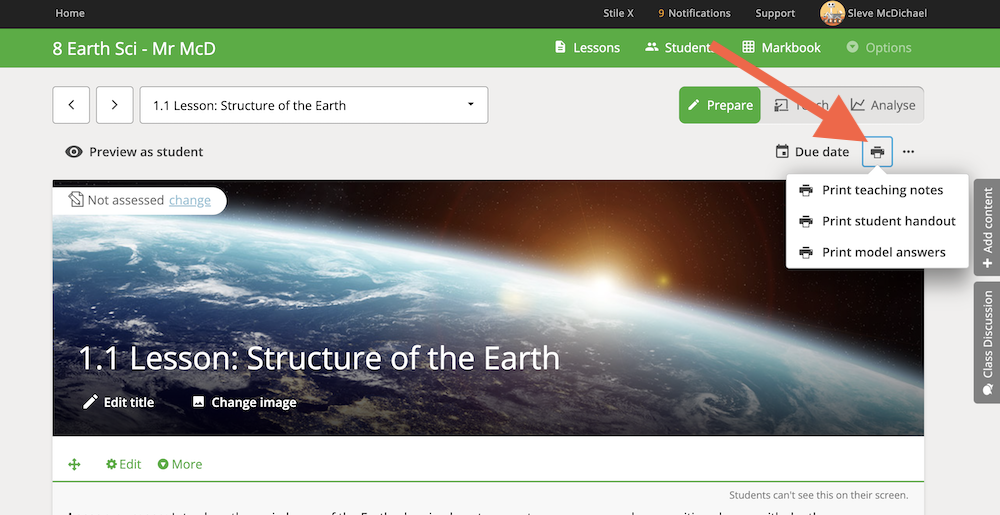Click Edit title on the banner
Screen dimensions: 1000x515
(x=119, y=402)
